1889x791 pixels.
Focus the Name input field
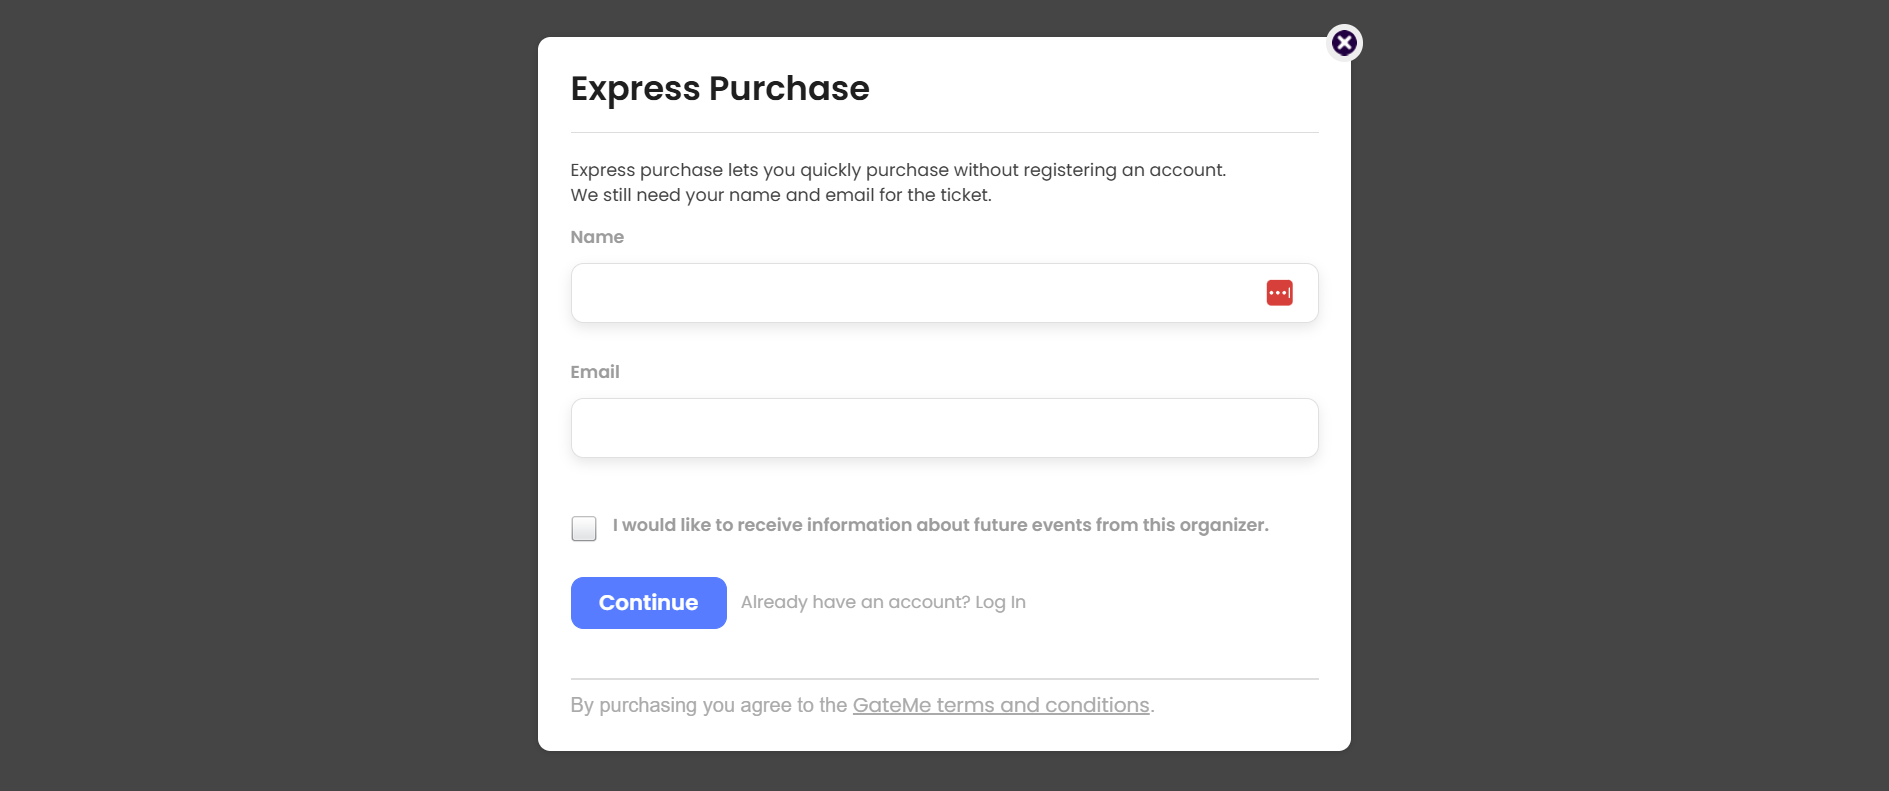coord(910,293)
